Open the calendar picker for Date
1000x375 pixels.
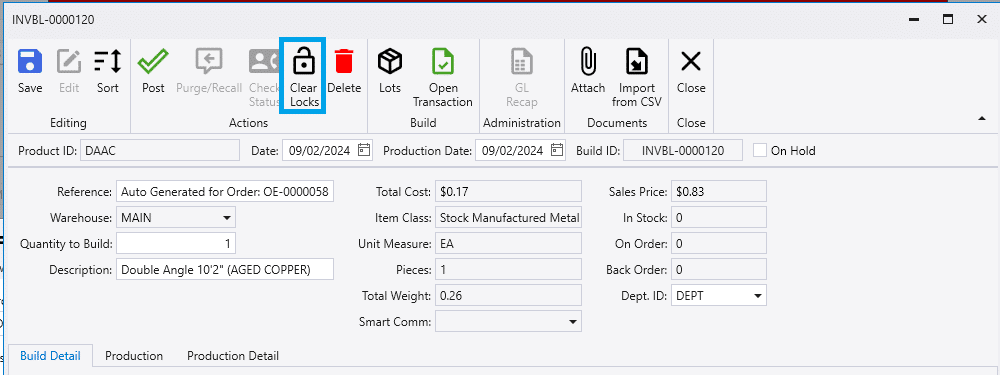[364, 151]
